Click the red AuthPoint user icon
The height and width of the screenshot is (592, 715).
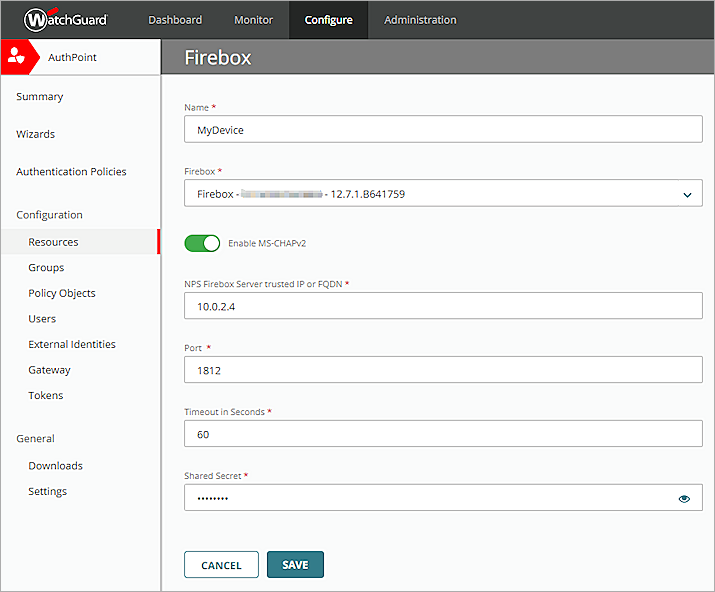(16, 57)
